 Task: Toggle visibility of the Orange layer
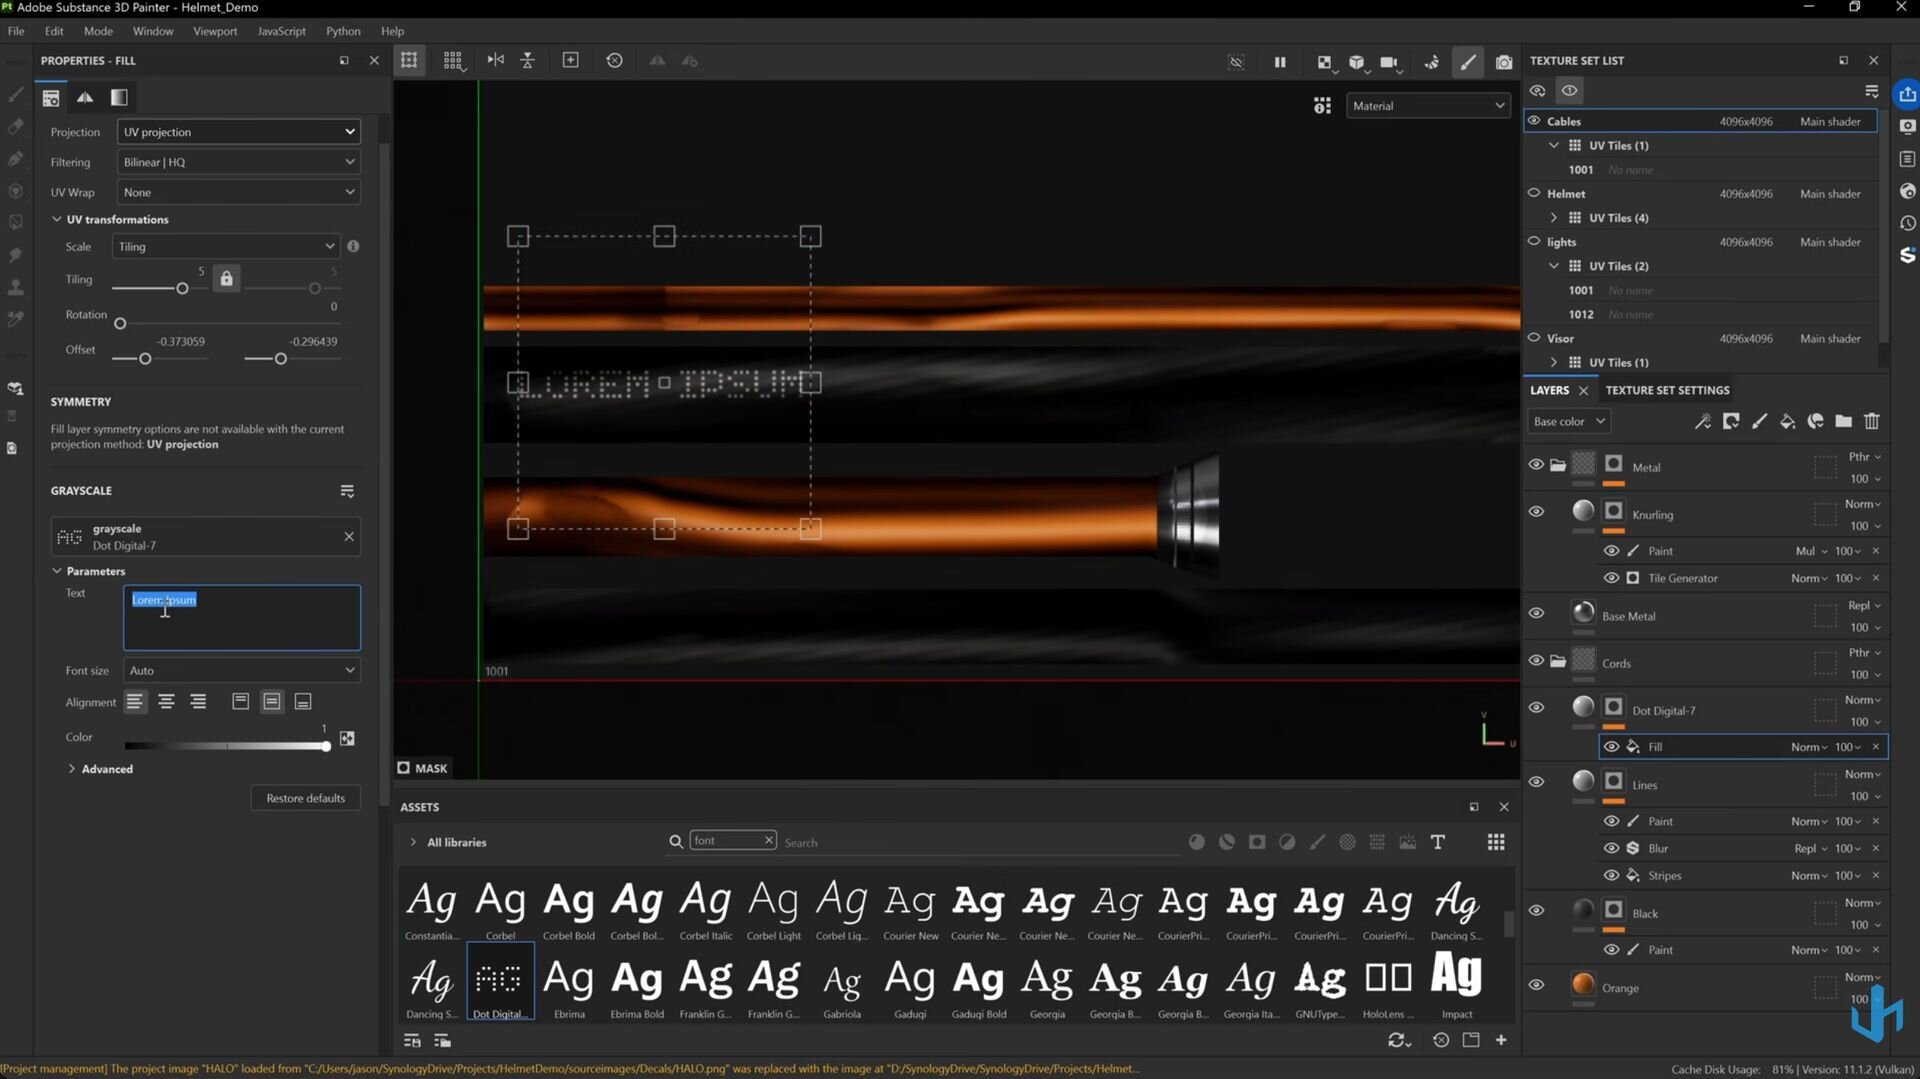pyautogui.click(x=1536, y=985)
